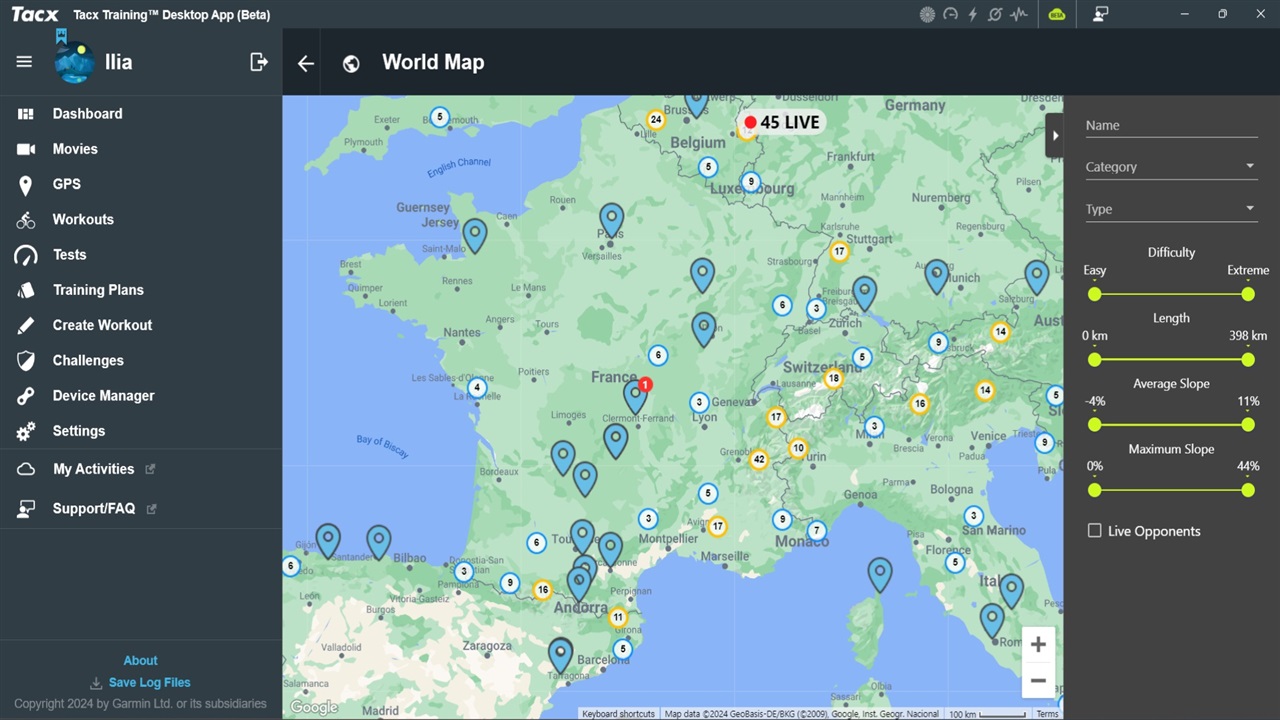Click the speedometer sensor icon in title bar
This screenshot has width=1280, height=720.
click(x=950, y=14)
